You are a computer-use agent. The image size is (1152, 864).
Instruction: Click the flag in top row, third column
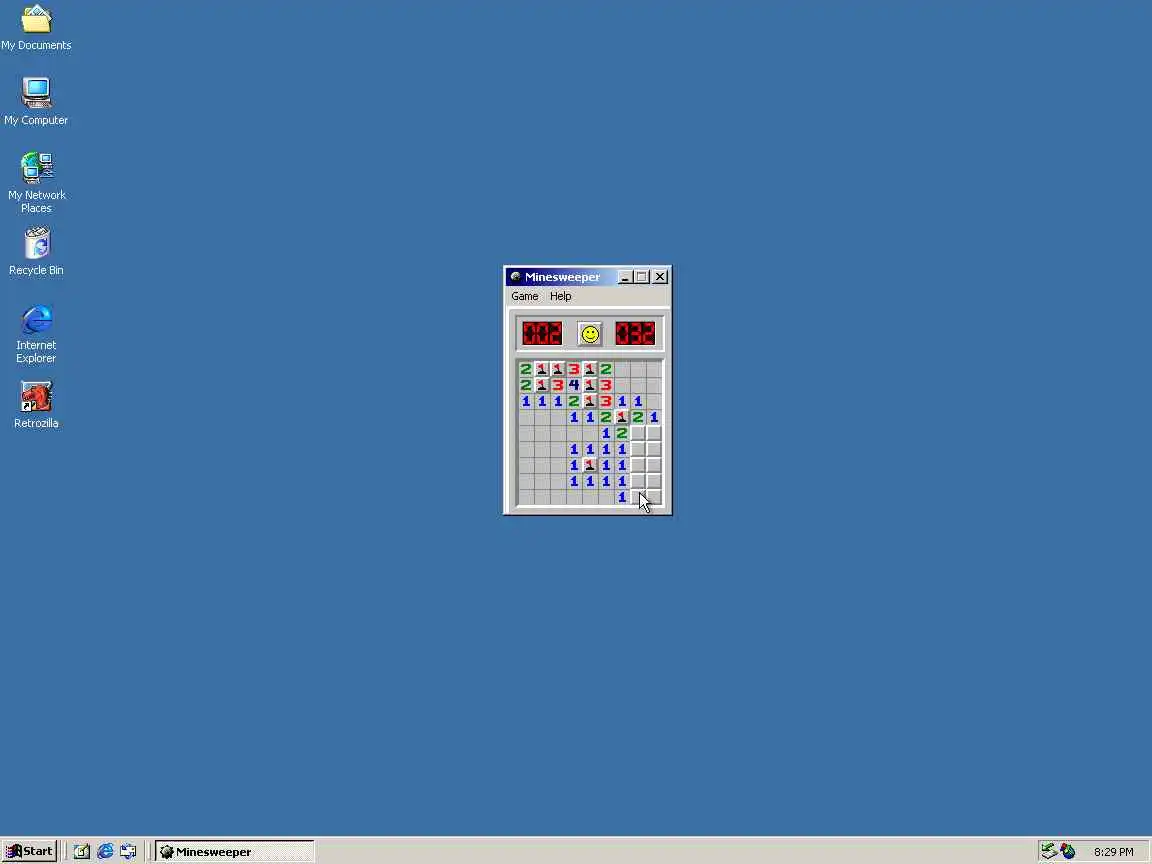[558, 369]
